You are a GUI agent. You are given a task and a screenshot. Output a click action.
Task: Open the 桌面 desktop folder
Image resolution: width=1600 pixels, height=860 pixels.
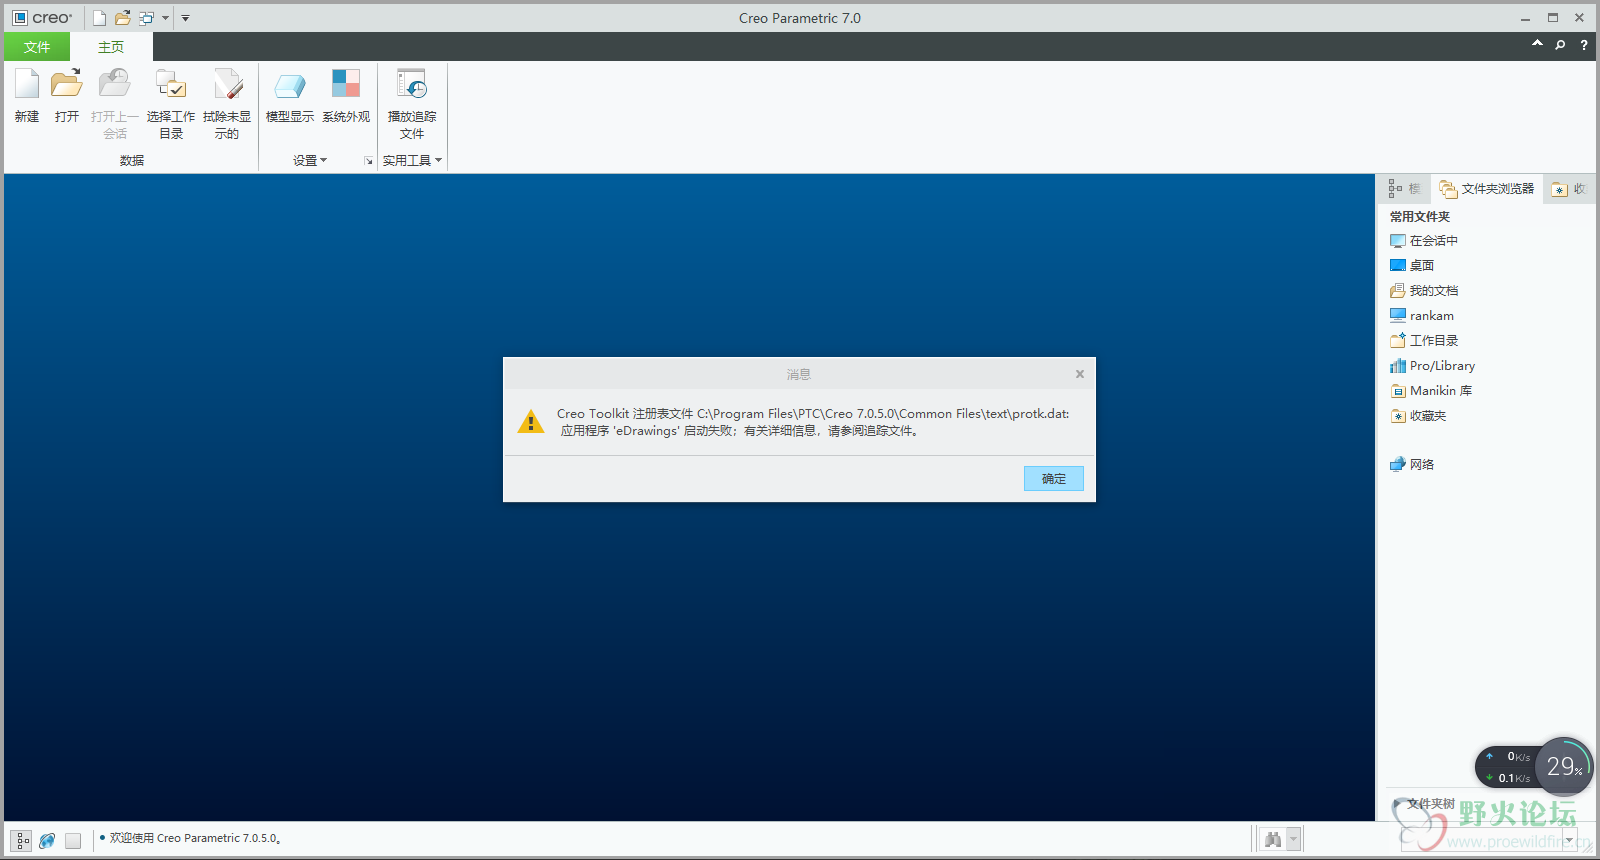pyautogui.click(x=1412, y=266)
